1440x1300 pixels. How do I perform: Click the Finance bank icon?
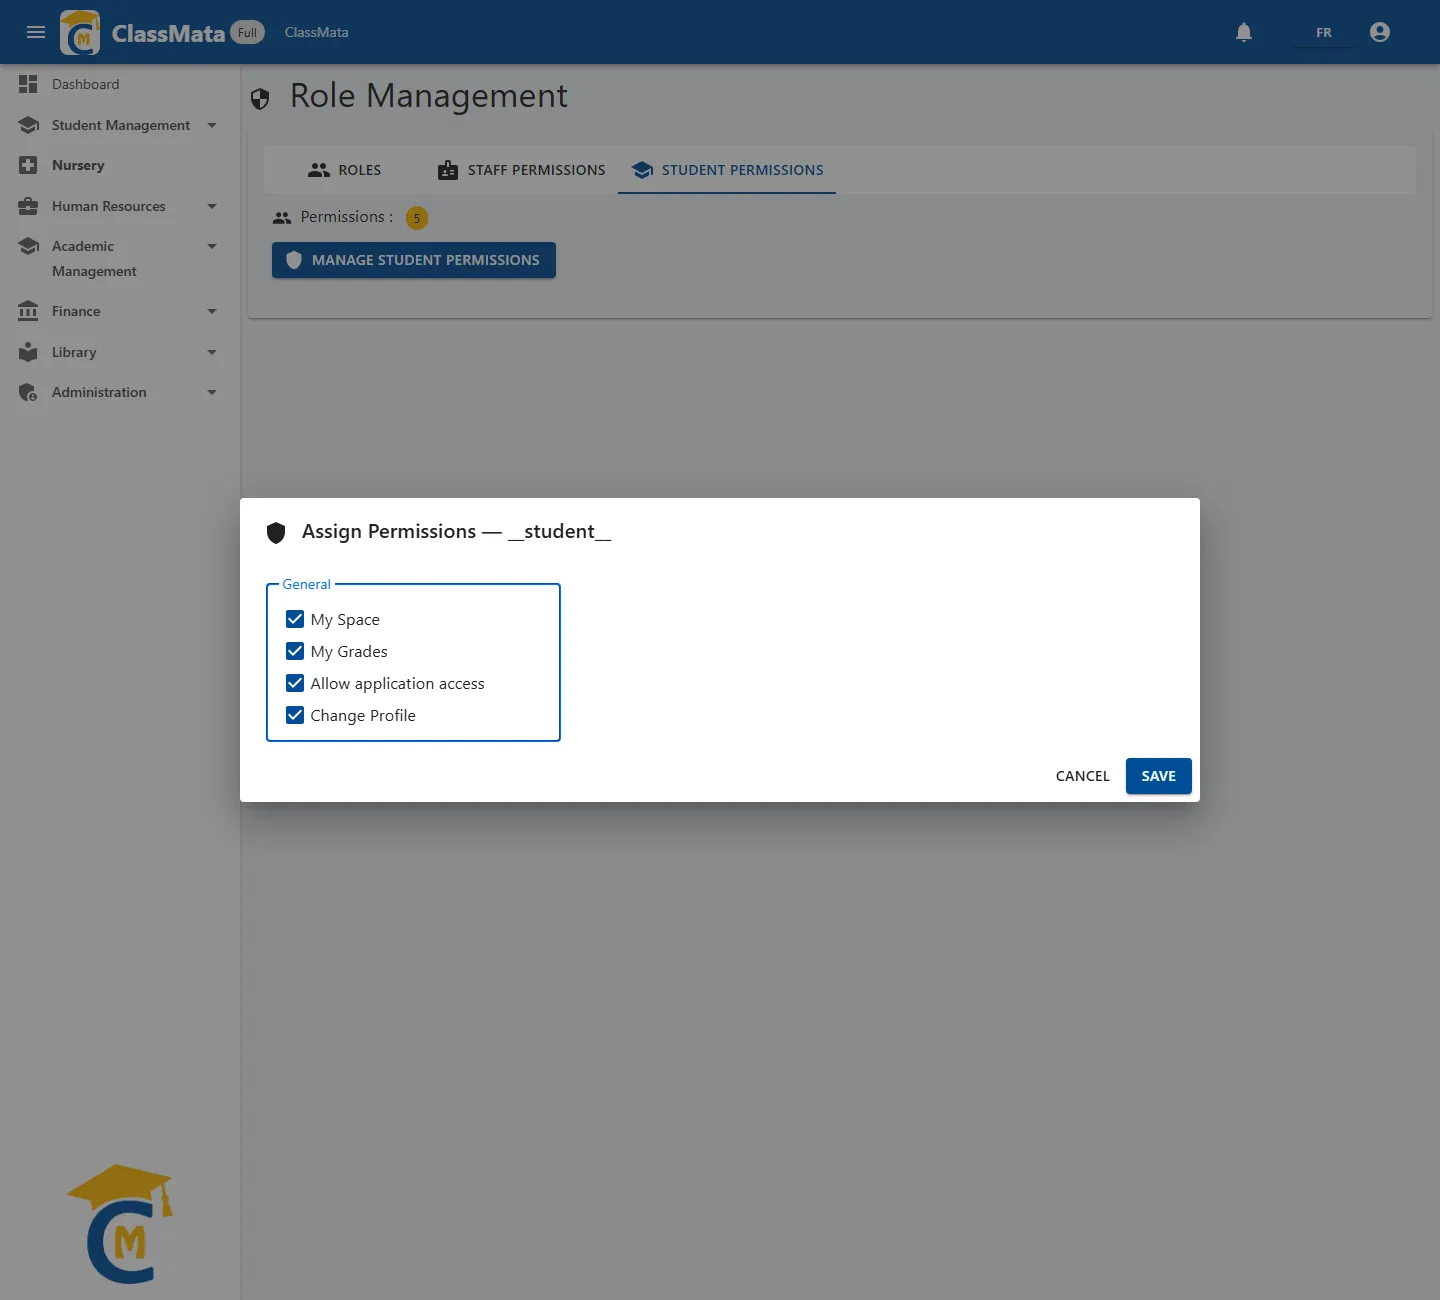(28, 311)
